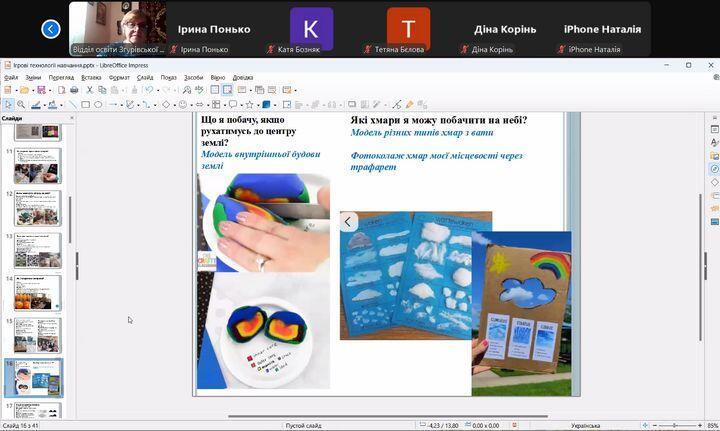720x431 pixels.
Task: Select slide 12 thumbnail
Action: pyautogui.click(x=38, y=208)
